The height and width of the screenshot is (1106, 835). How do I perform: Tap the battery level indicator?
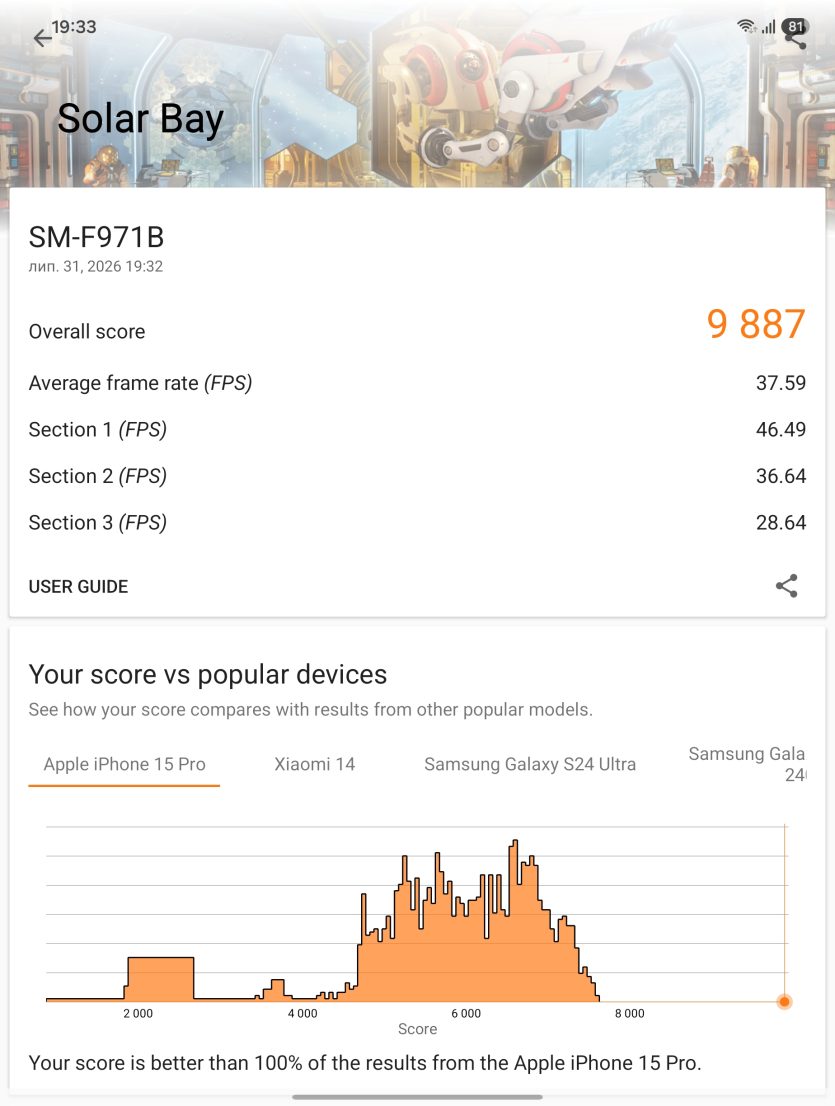(796, 26)
